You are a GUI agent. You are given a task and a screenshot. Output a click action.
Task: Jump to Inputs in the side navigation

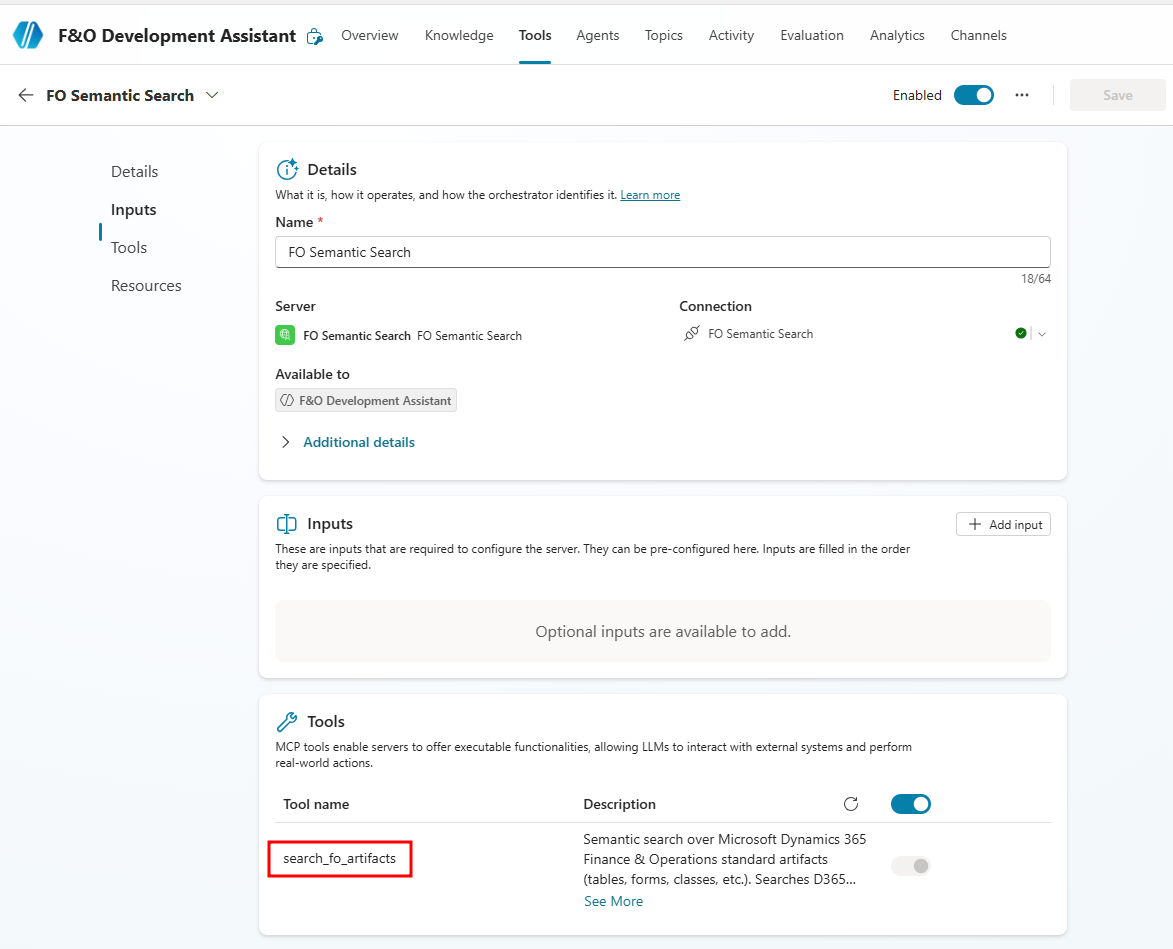point(134,209)
